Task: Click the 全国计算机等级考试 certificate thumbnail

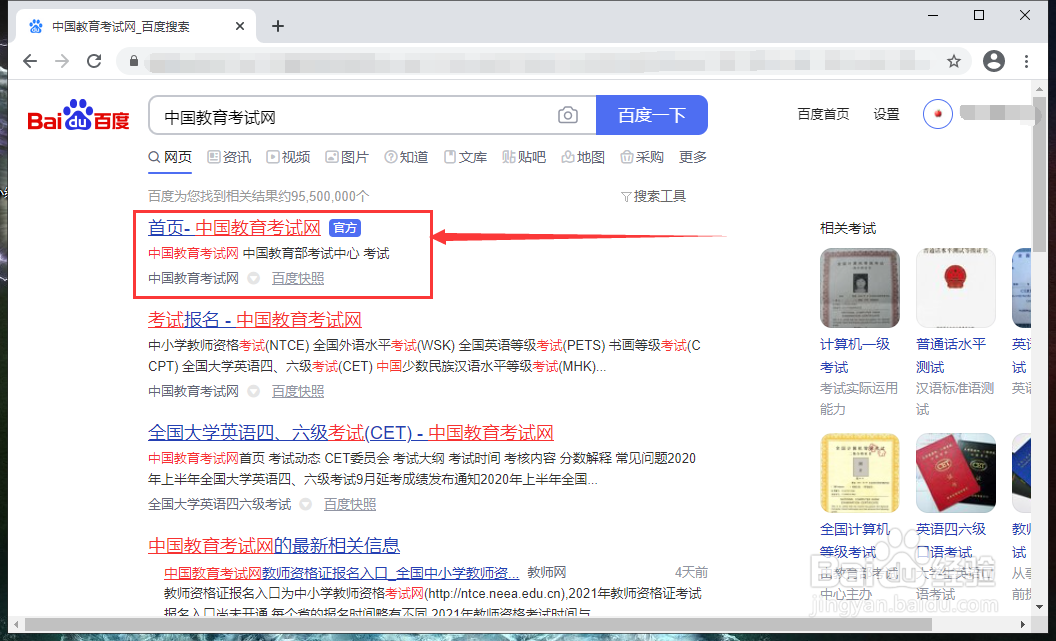Action: pyautogui.click(x=860, y=473)
